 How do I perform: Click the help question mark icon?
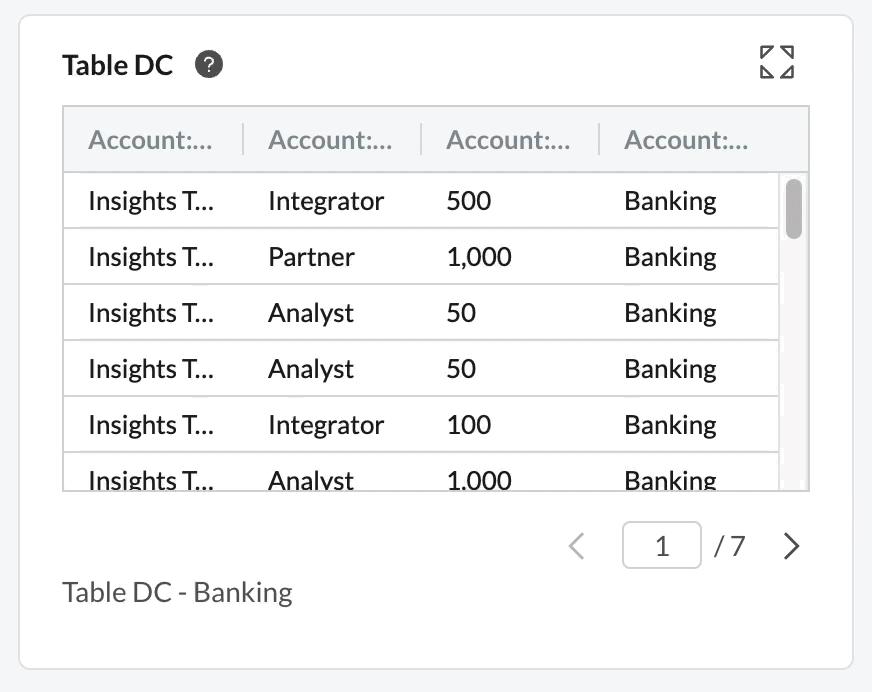point(209,65)
